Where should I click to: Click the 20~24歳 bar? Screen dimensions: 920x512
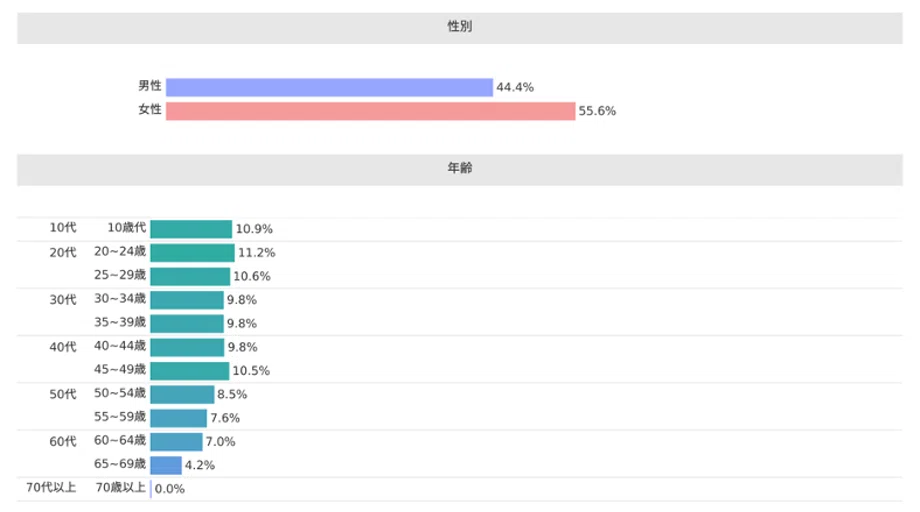tap(192, 253)
